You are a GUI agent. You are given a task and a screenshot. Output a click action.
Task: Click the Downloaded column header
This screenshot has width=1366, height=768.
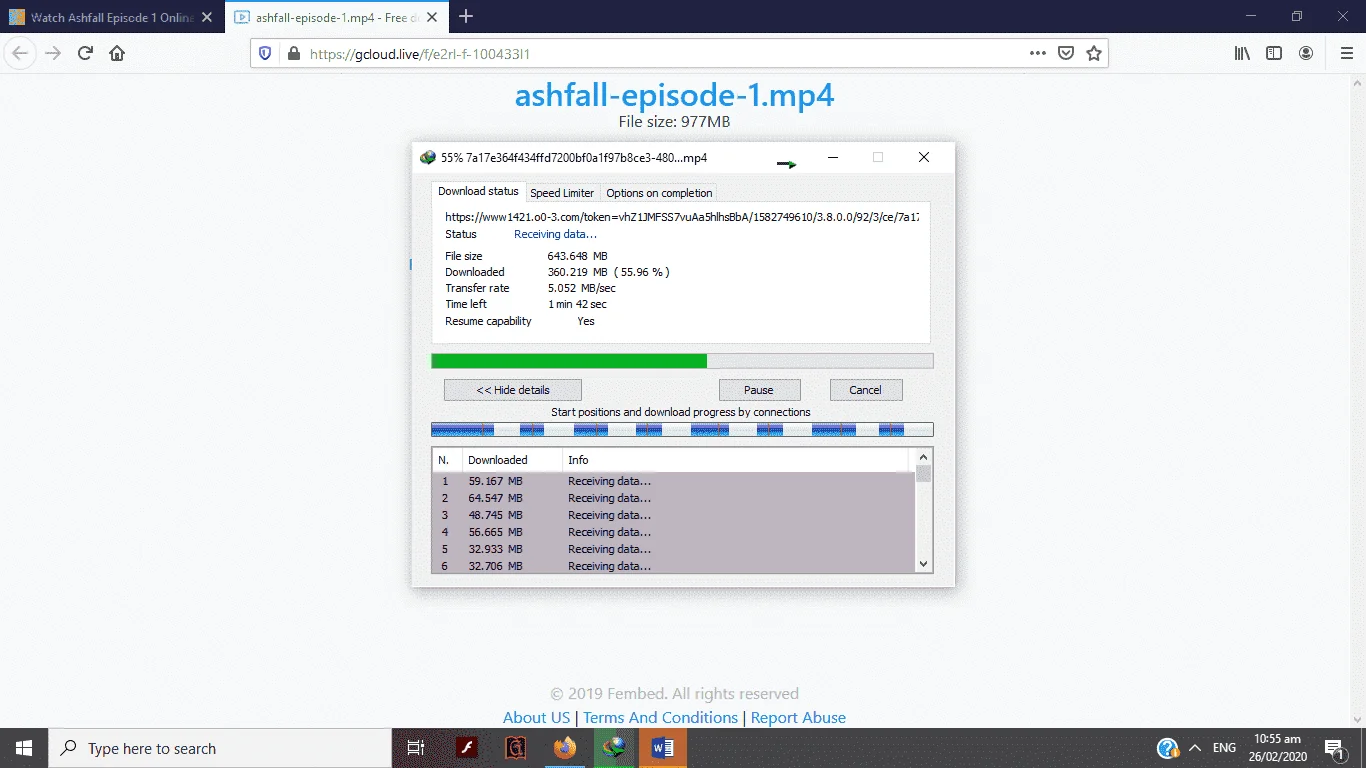pos(512,460)
